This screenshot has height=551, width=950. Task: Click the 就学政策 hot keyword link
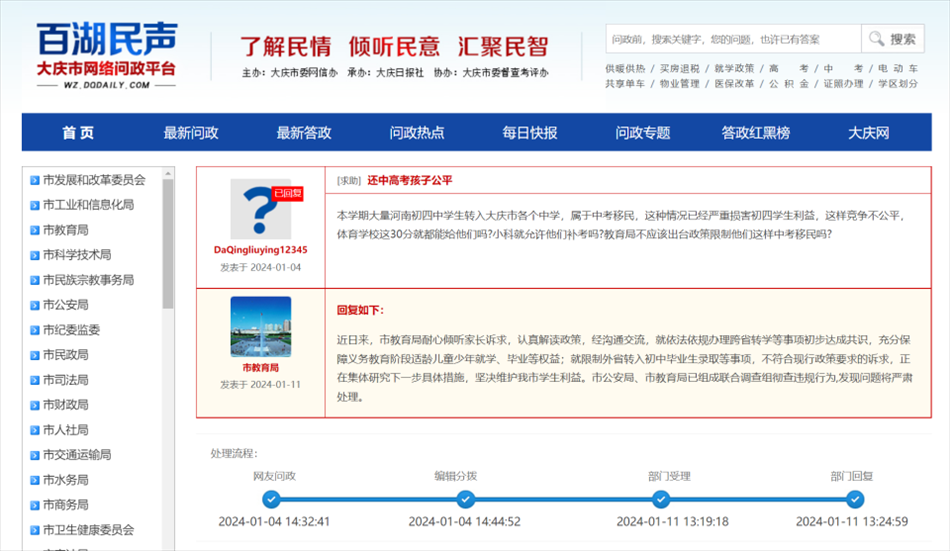[x=734, y=68]
